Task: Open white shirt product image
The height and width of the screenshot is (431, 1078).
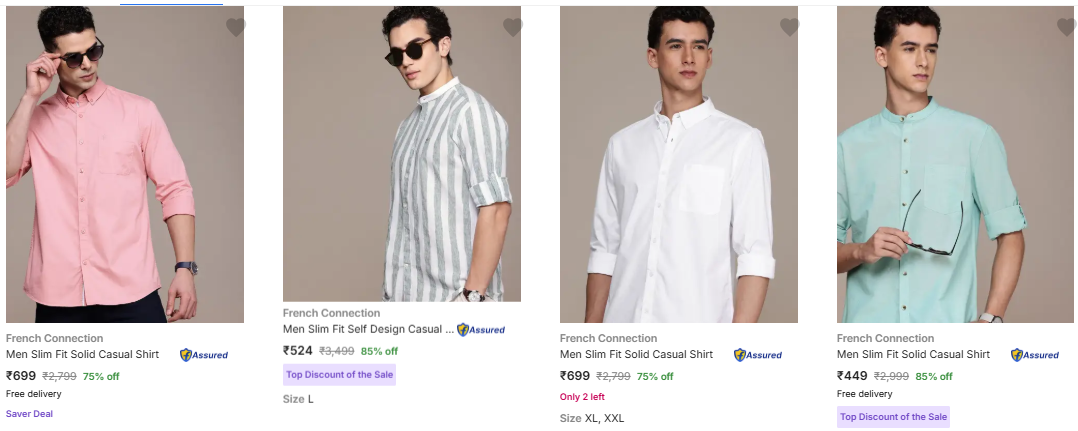Action: coord(679,165)
